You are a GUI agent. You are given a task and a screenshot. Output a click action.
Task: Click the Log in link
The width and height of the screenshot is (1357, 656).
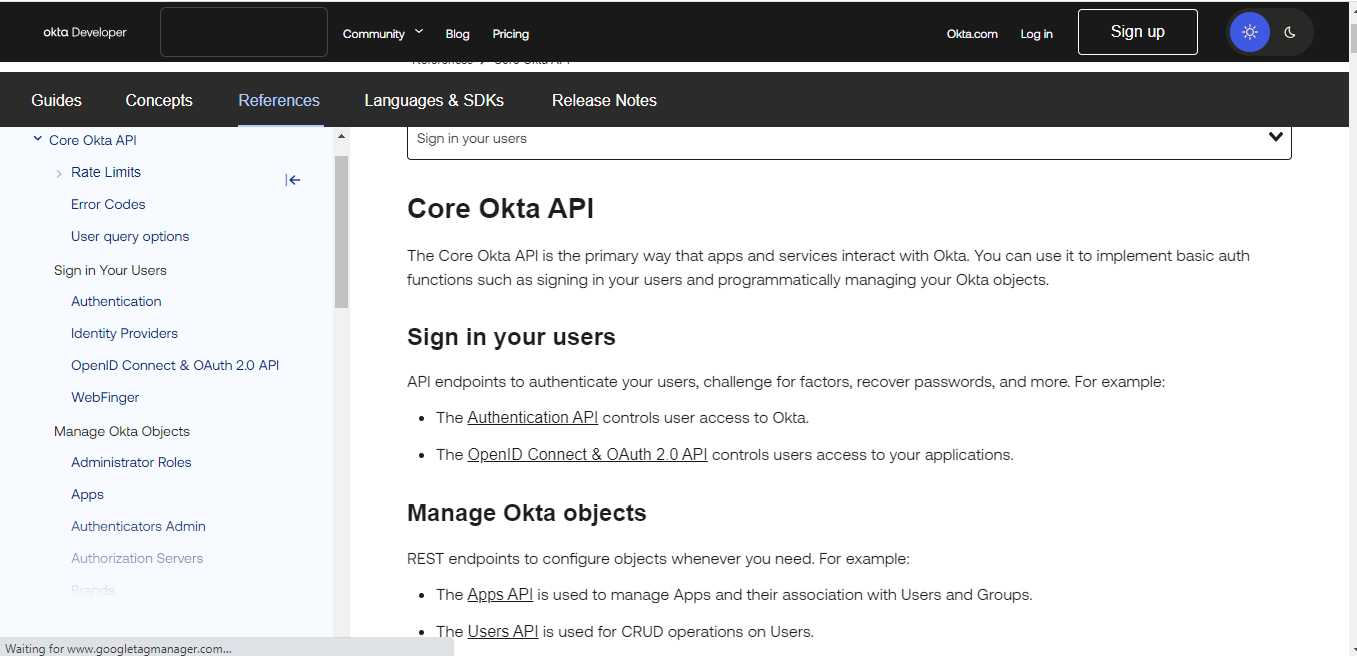point(1036,34)
